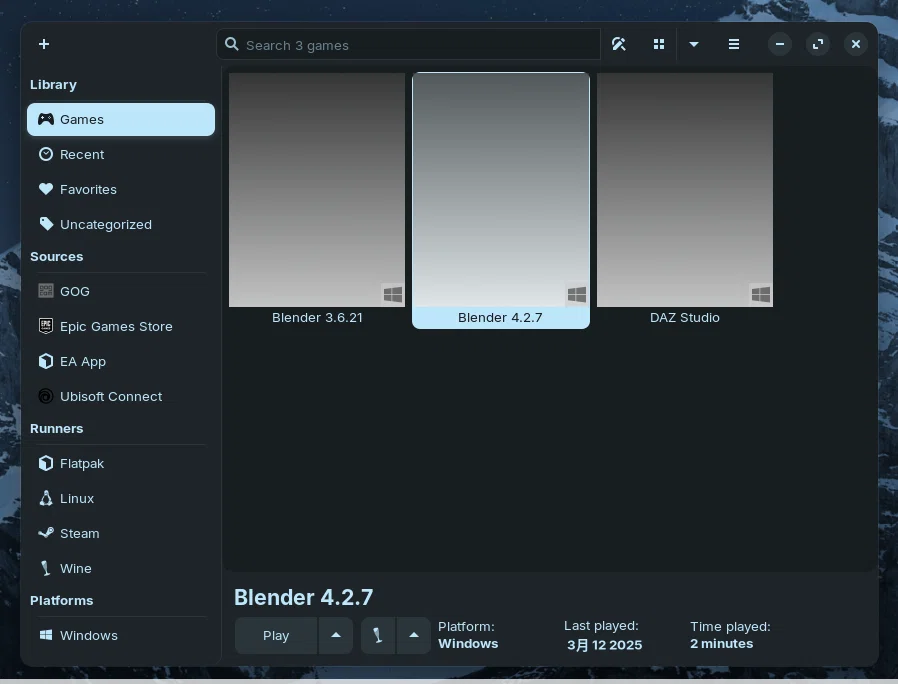Select Ubisoft Connect source

pyautogui.click(x=121, y=396)
